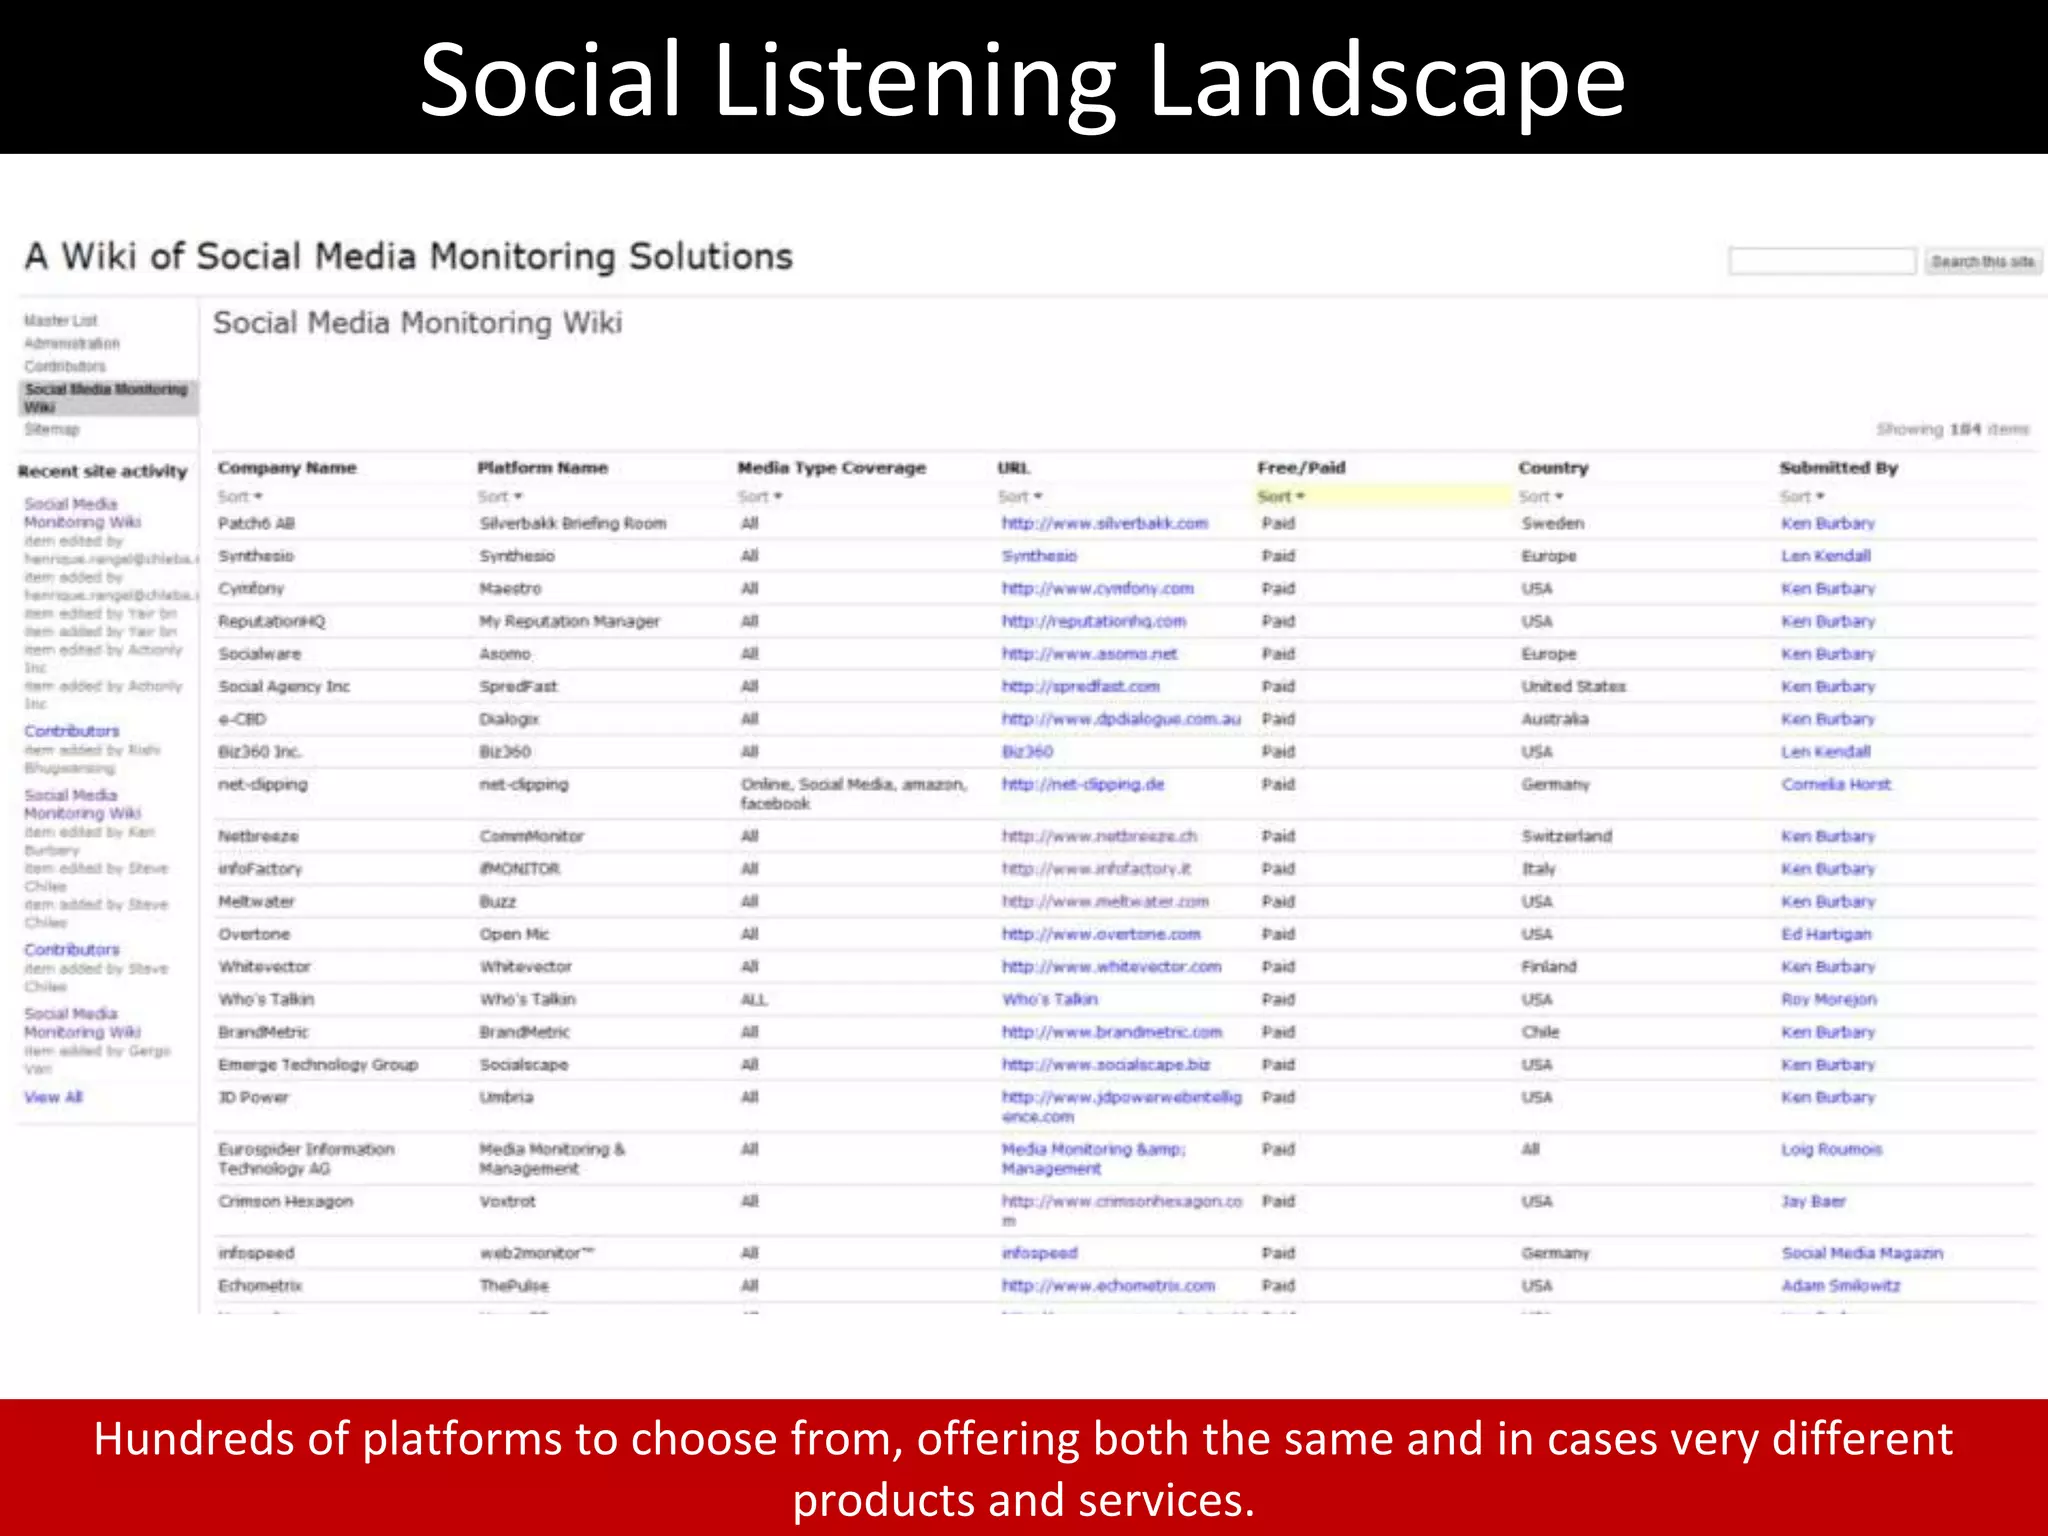Image resolution: width=2048 pixels, height=1536 pixels.
Task: Click Roy Morejon submitter link
Action: (x=1829, y=999)
